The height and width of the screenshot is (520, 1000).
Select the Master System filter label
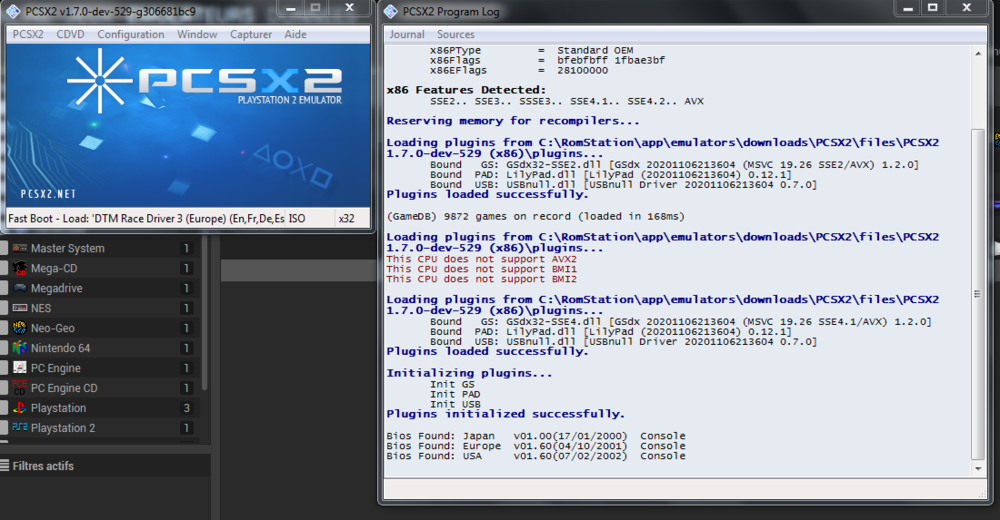click(68, 248)
